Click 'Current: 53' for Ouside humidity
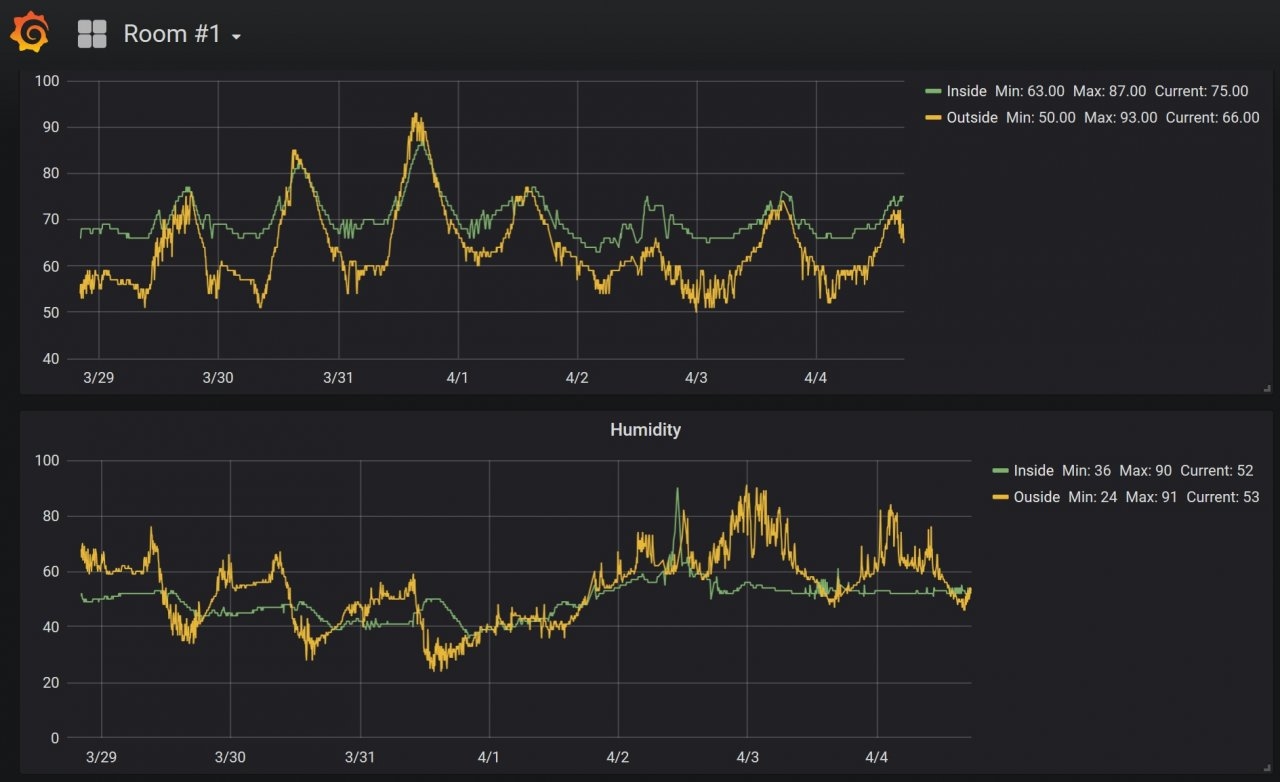The height and width of the screenshot is (782, 1280). click(x=1223, y=497)
